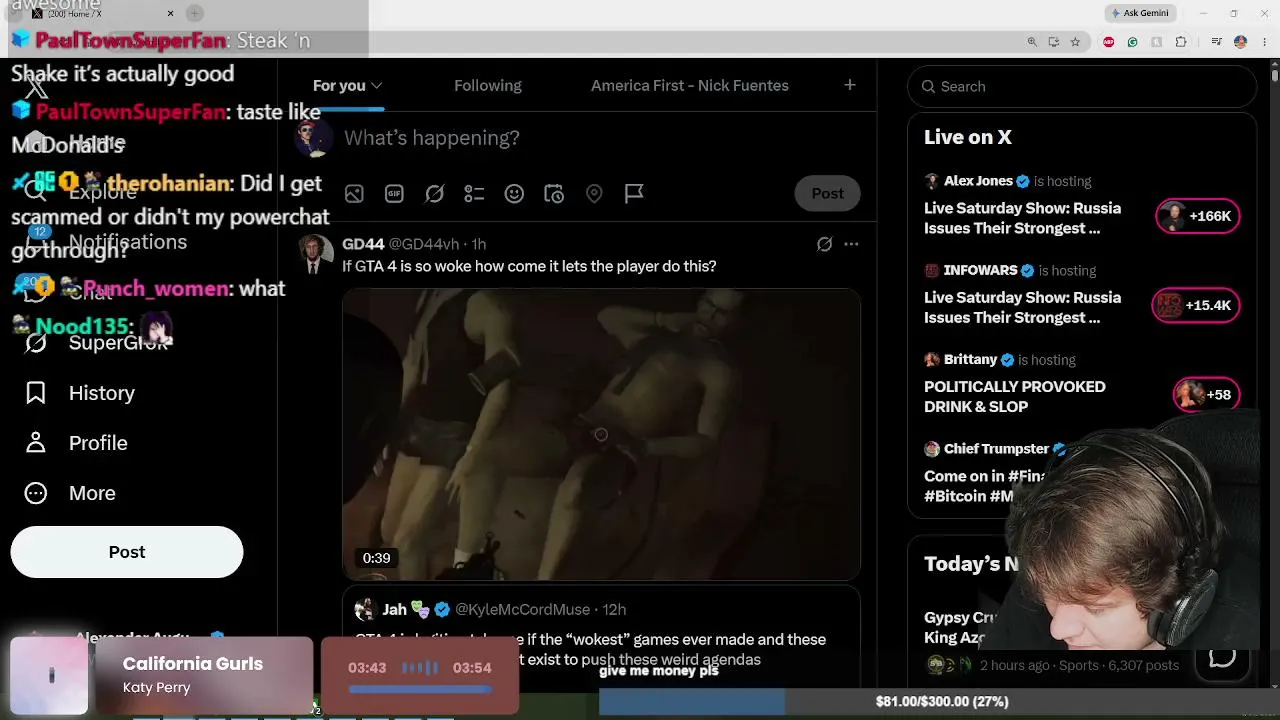
Task: Schedule the post with the calendar icon
Action: pos(554,194)
